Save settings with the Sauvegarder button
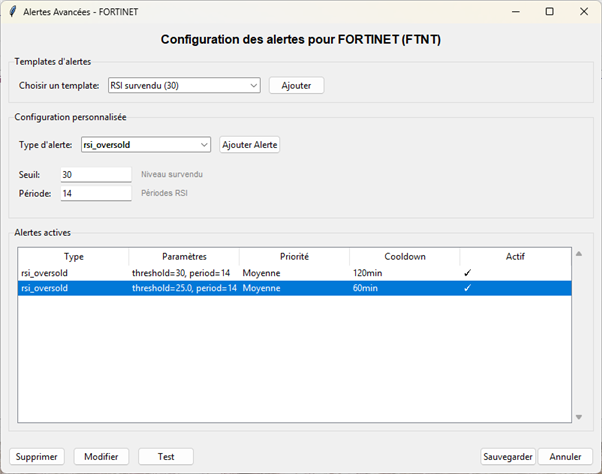This screenshot has width=602, height=474. (507, 456)
